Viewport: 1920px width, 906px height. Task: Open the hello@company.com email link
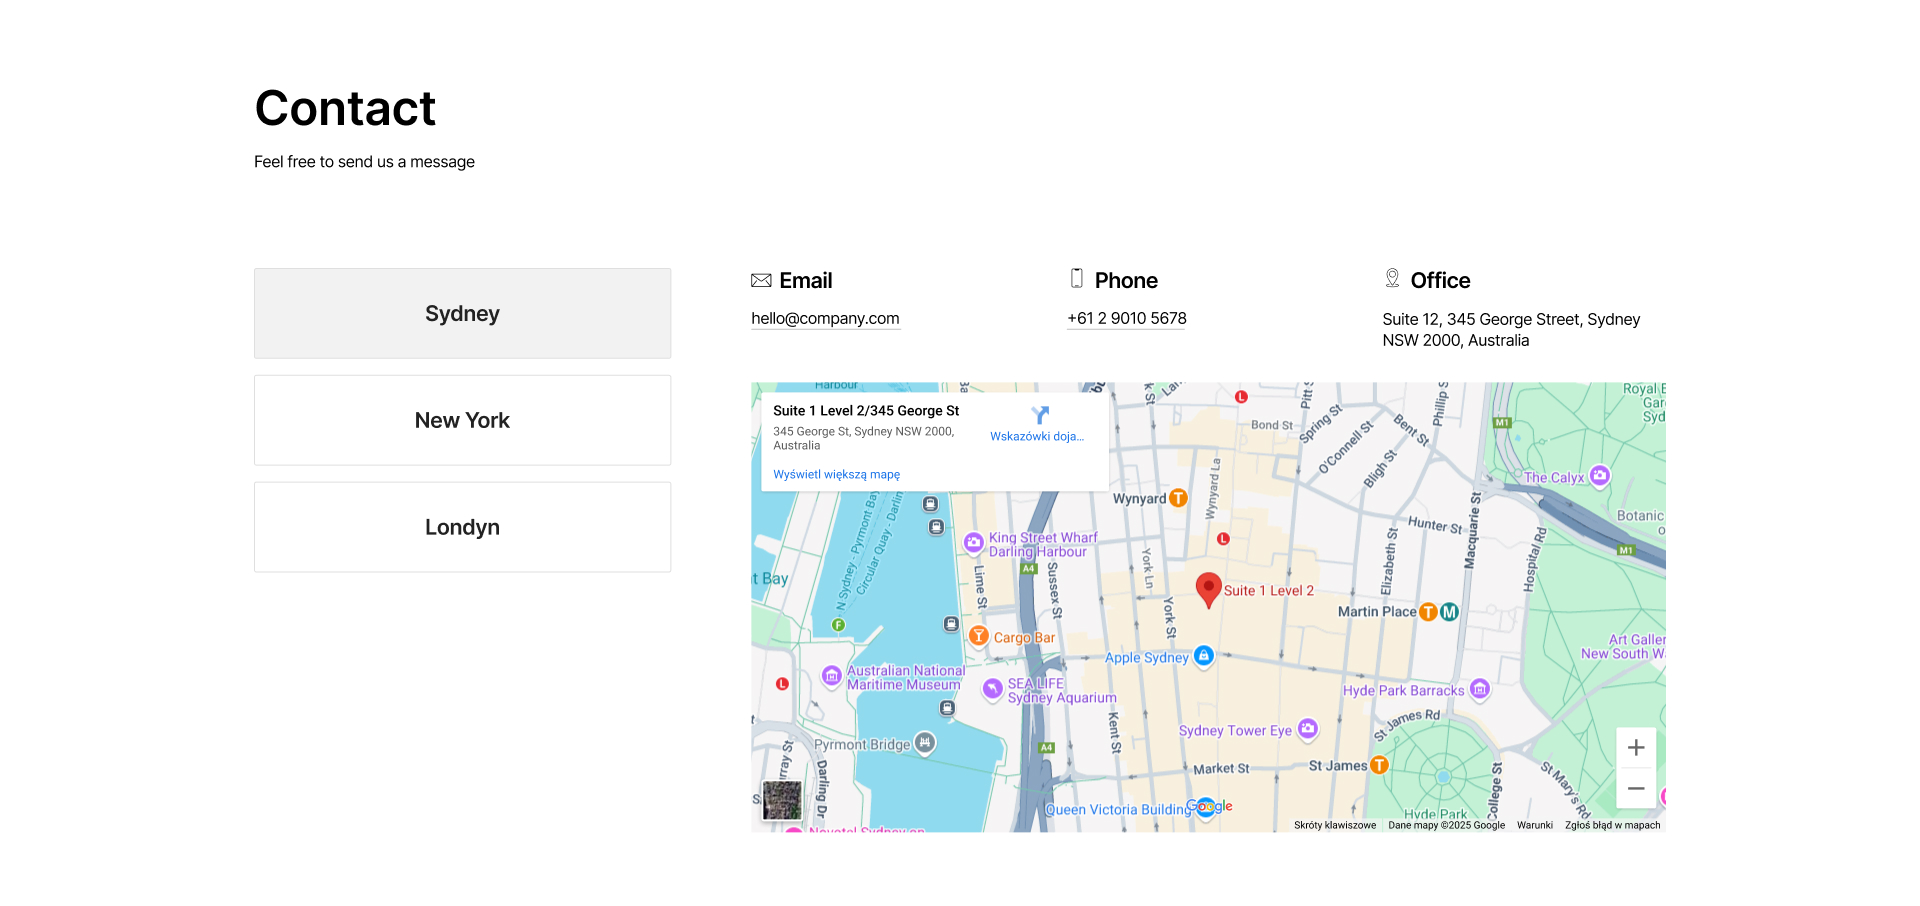(825, 318)
